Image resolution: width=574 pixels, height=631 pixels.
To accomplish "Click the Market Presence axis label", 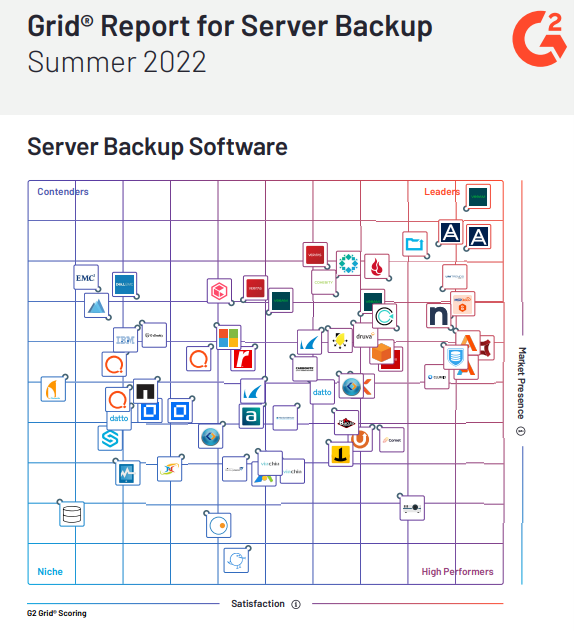I will (521, 383).
